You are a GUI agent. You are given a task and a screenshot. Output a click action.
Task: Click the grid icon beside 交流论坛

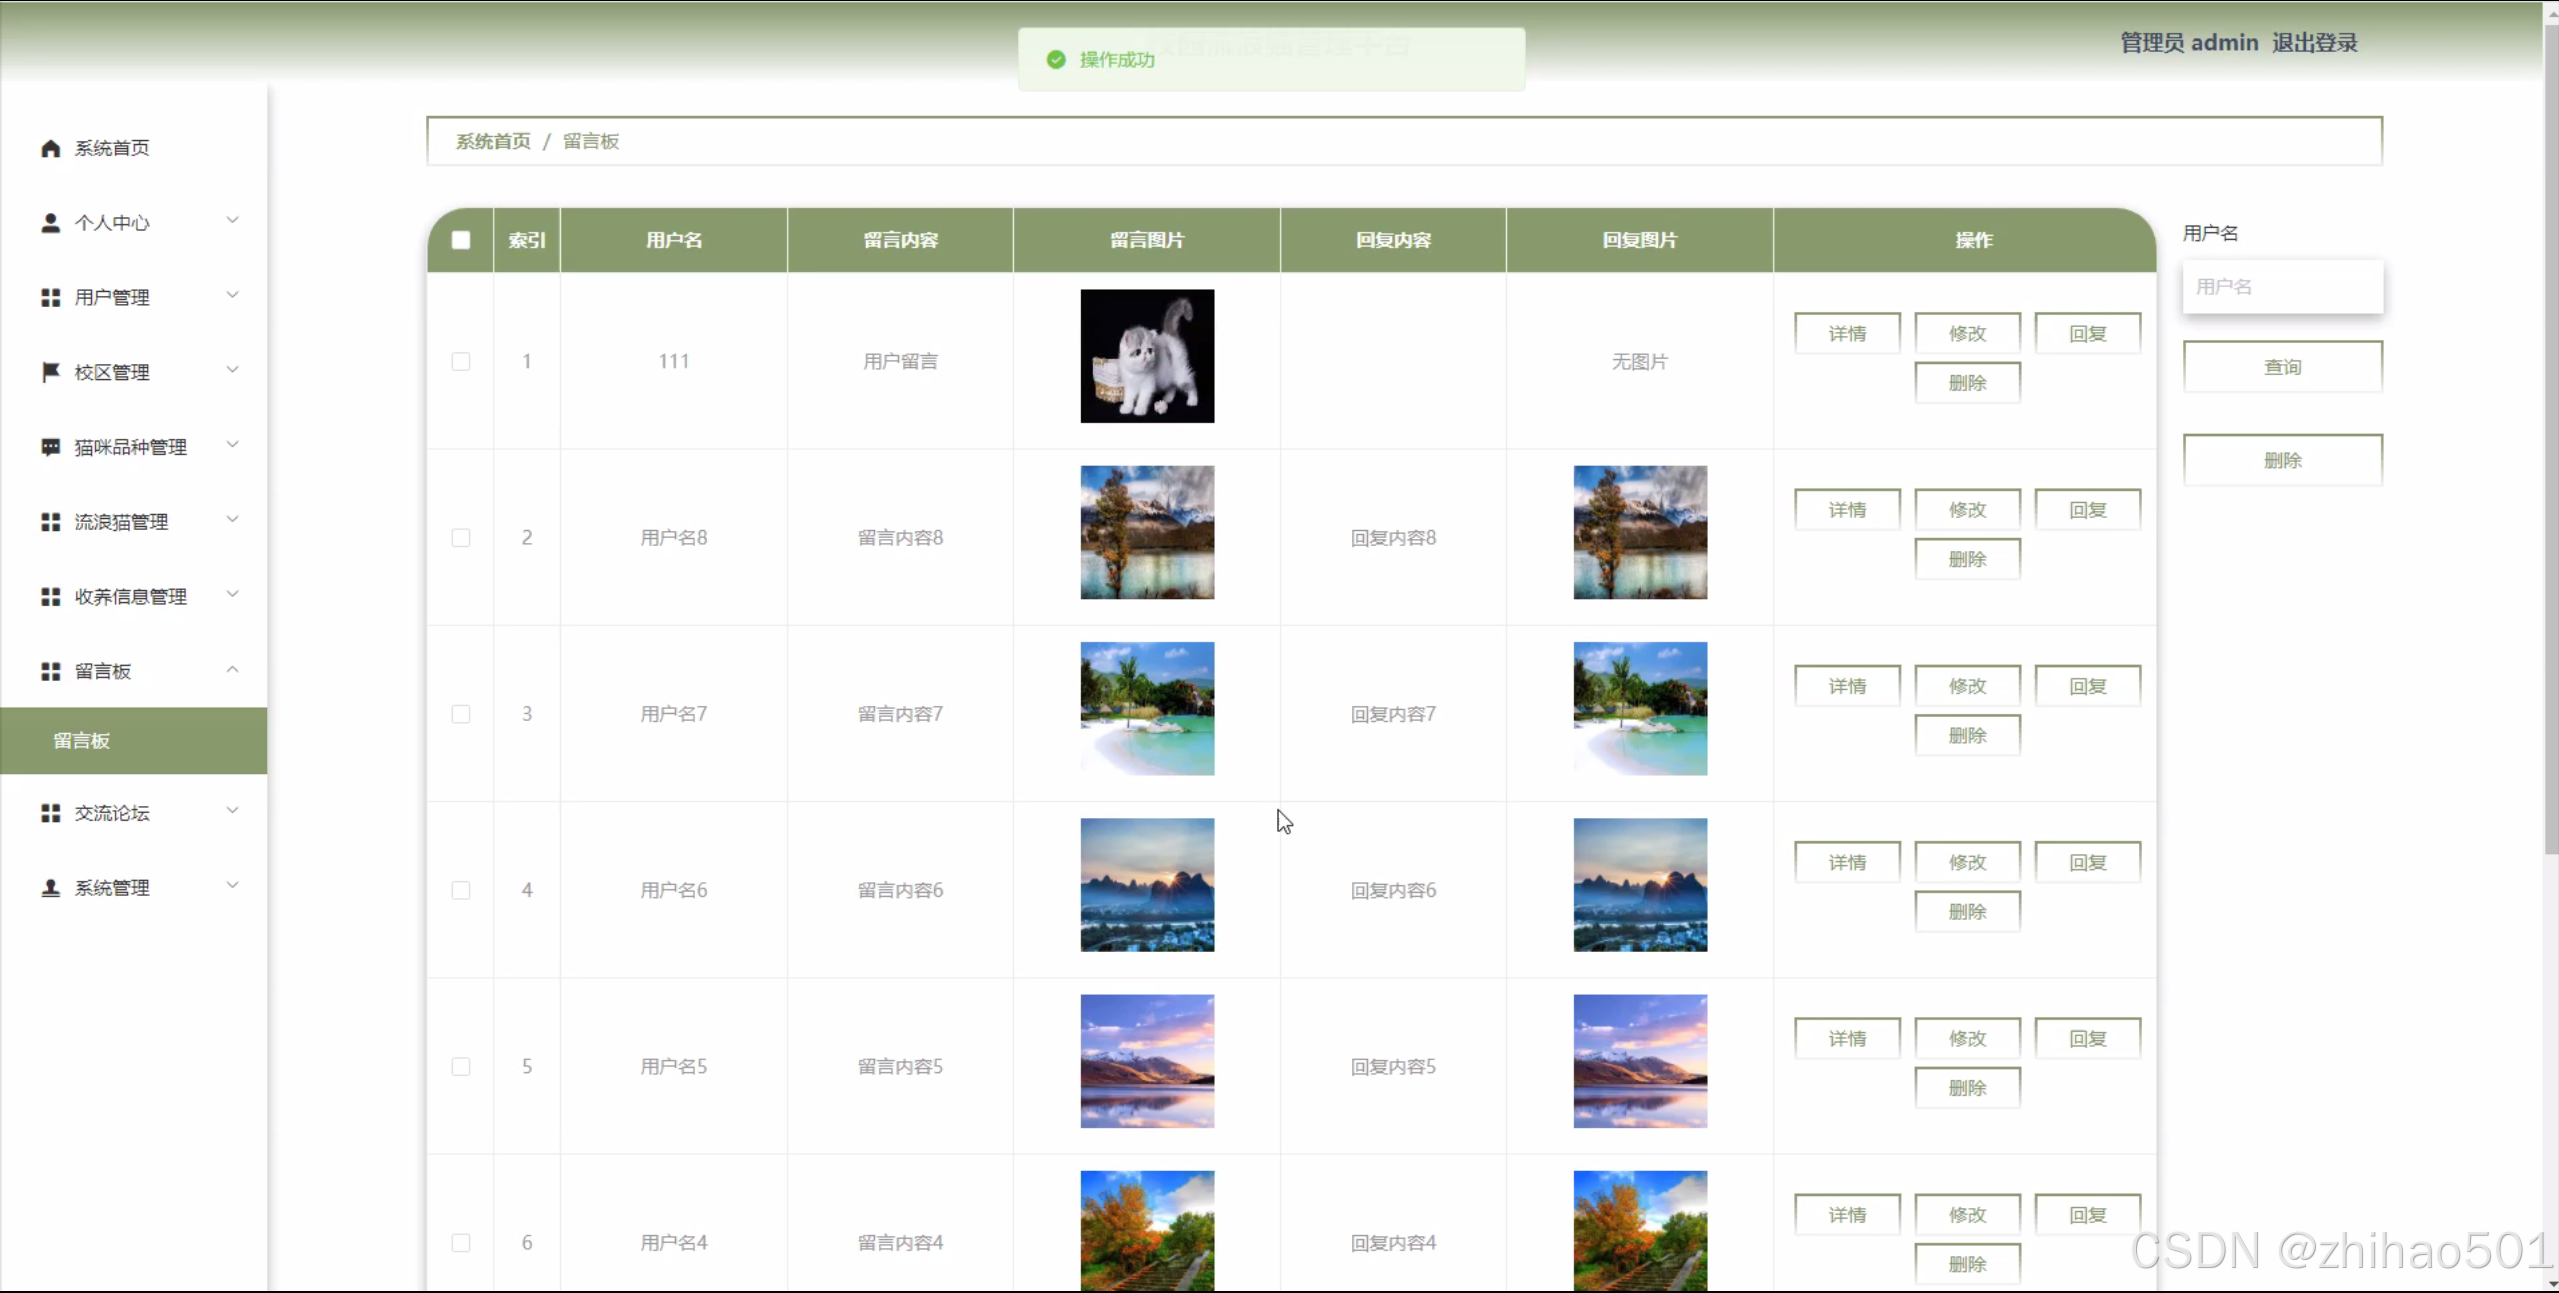[50, 813]
